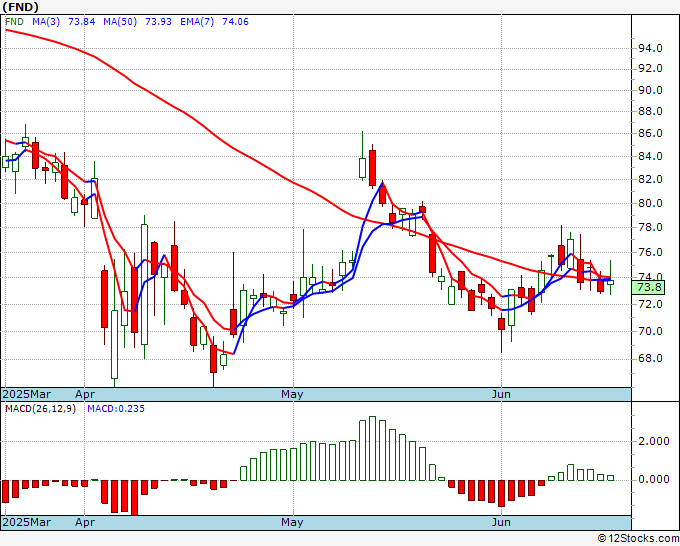Image resolution: width=680 pixels, height=546 pixels.
Task: Click the 86.0 price axis label
Action: pos(650,133)
